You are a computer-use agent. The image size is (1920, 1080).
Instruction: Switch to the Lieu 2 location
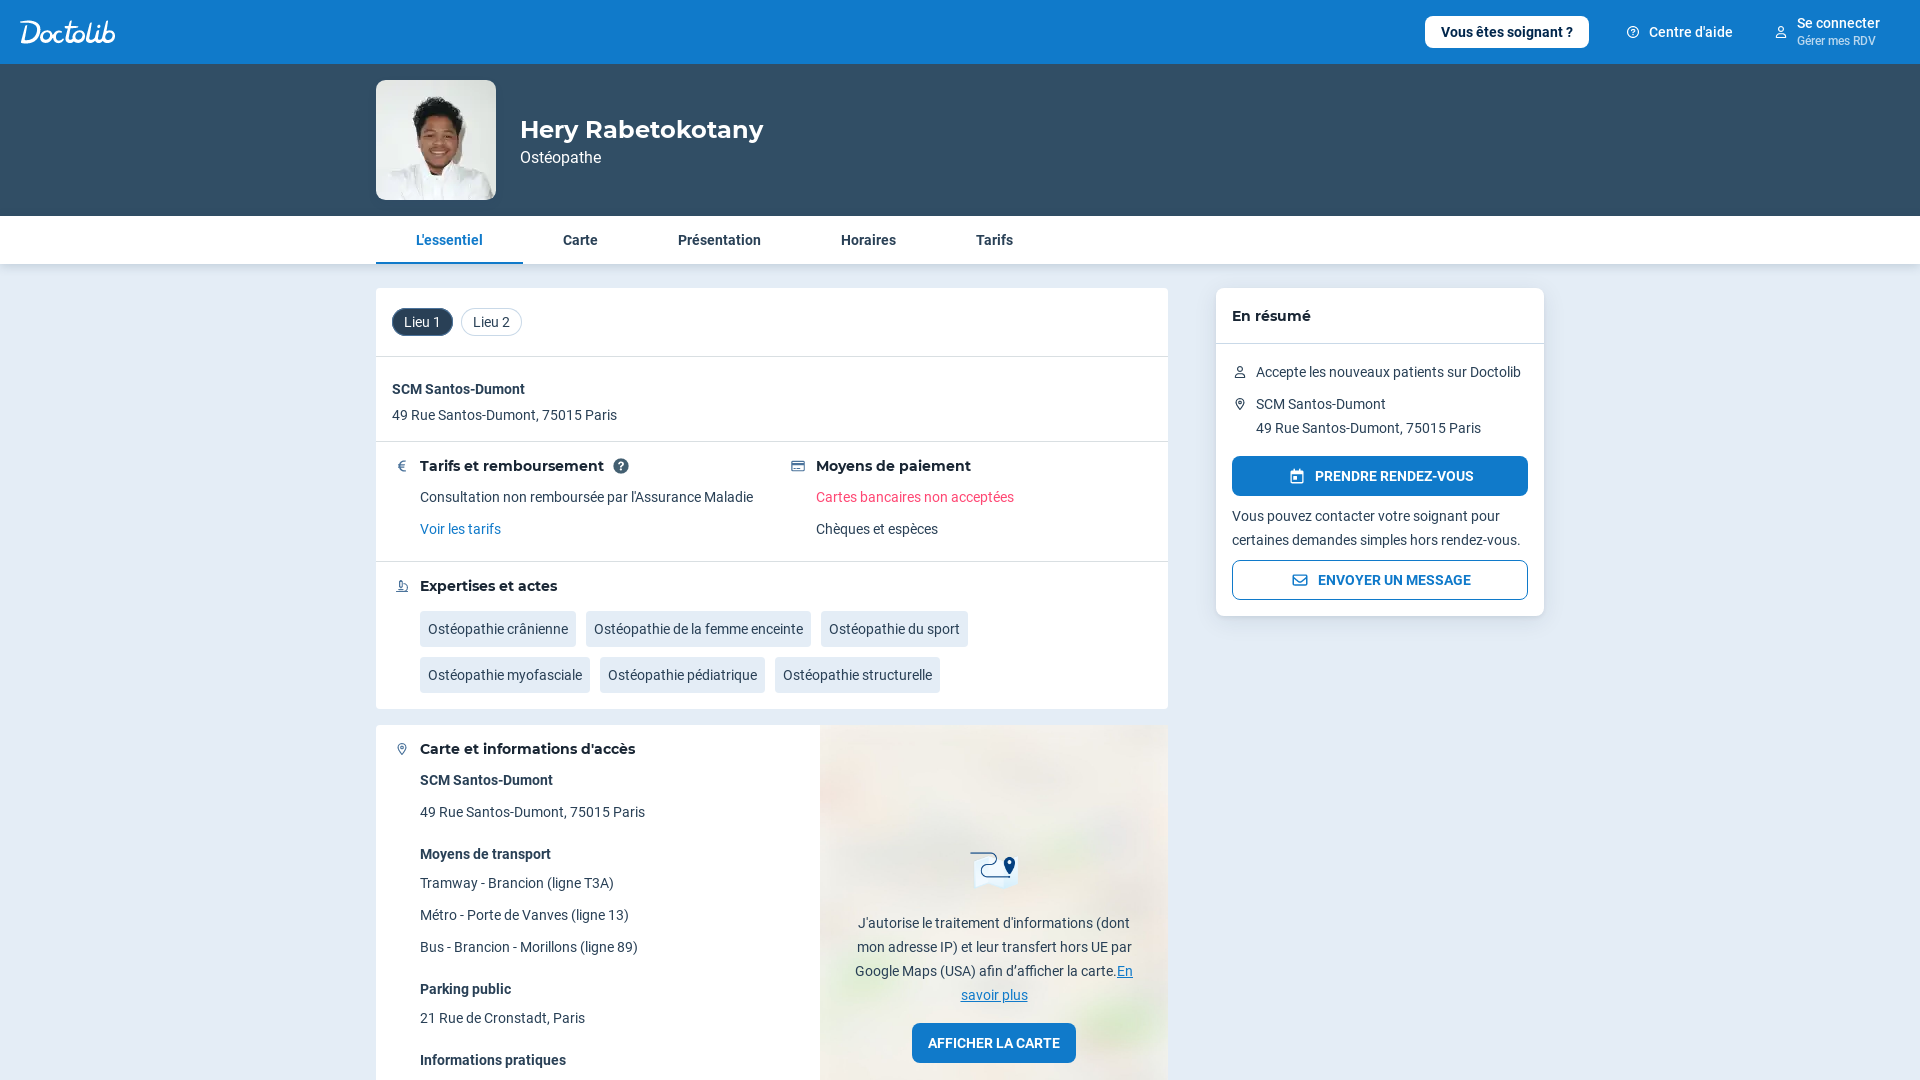point(491,322)
